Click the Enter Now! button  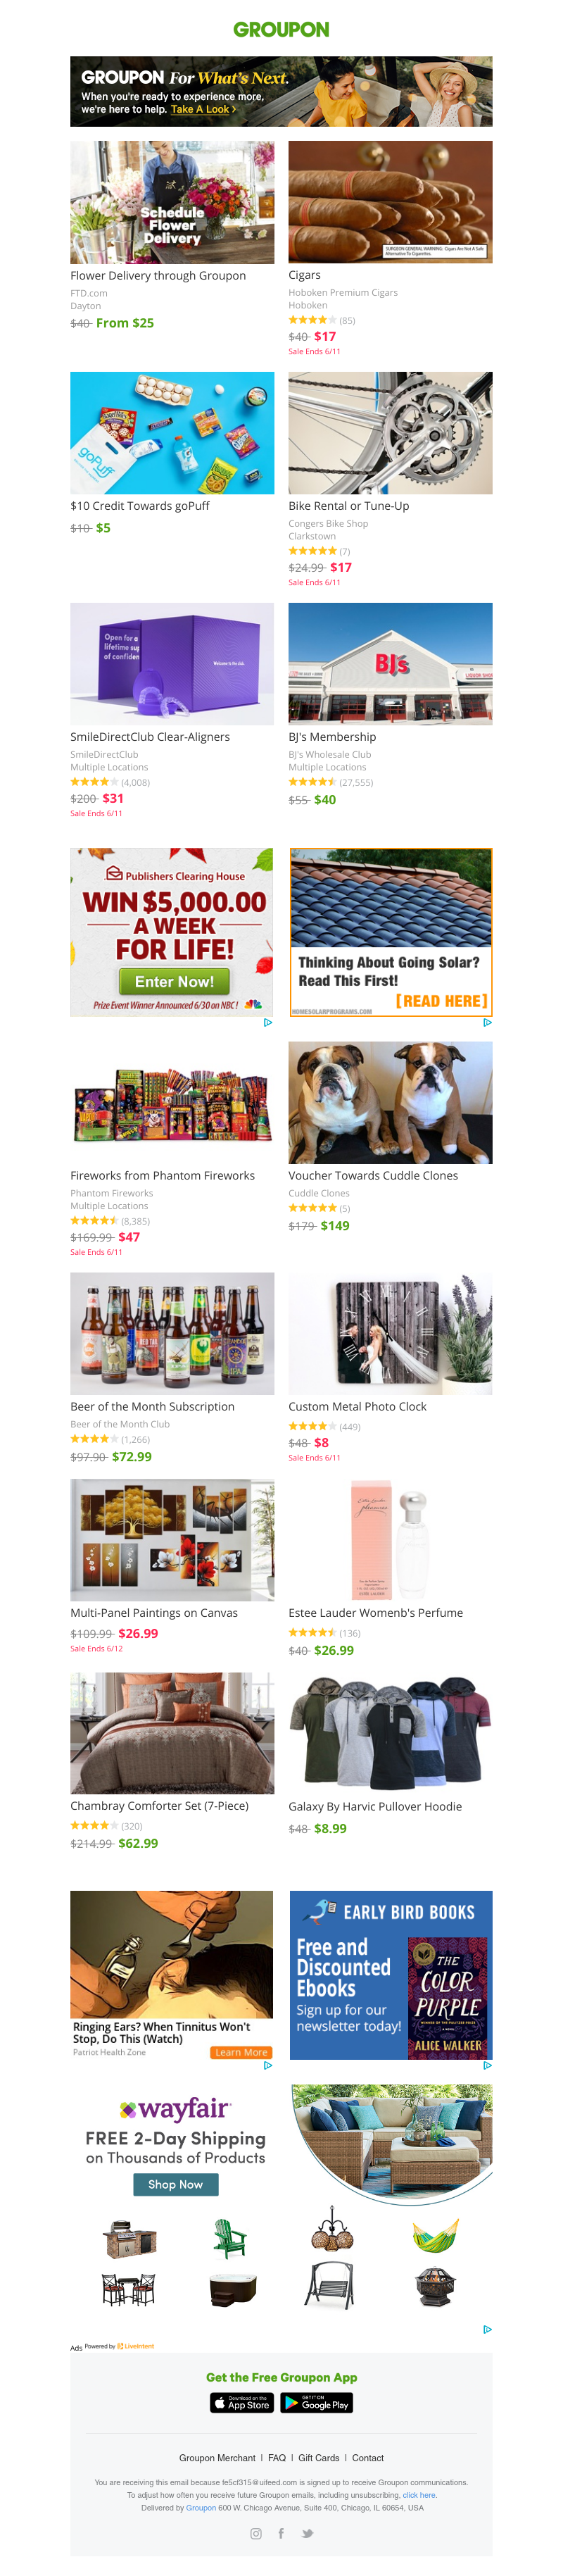click(x=175, y=981)
